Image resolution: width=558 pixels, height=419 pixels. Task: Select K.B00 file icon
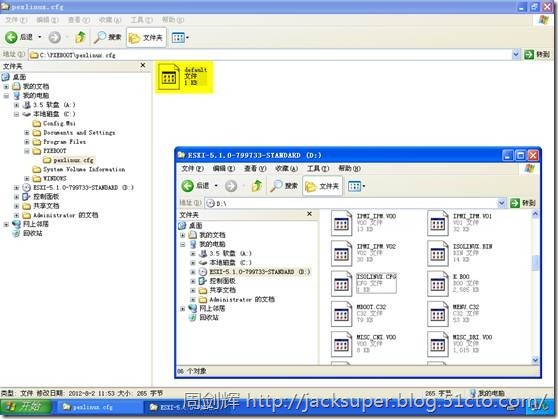tap(438, 284)
